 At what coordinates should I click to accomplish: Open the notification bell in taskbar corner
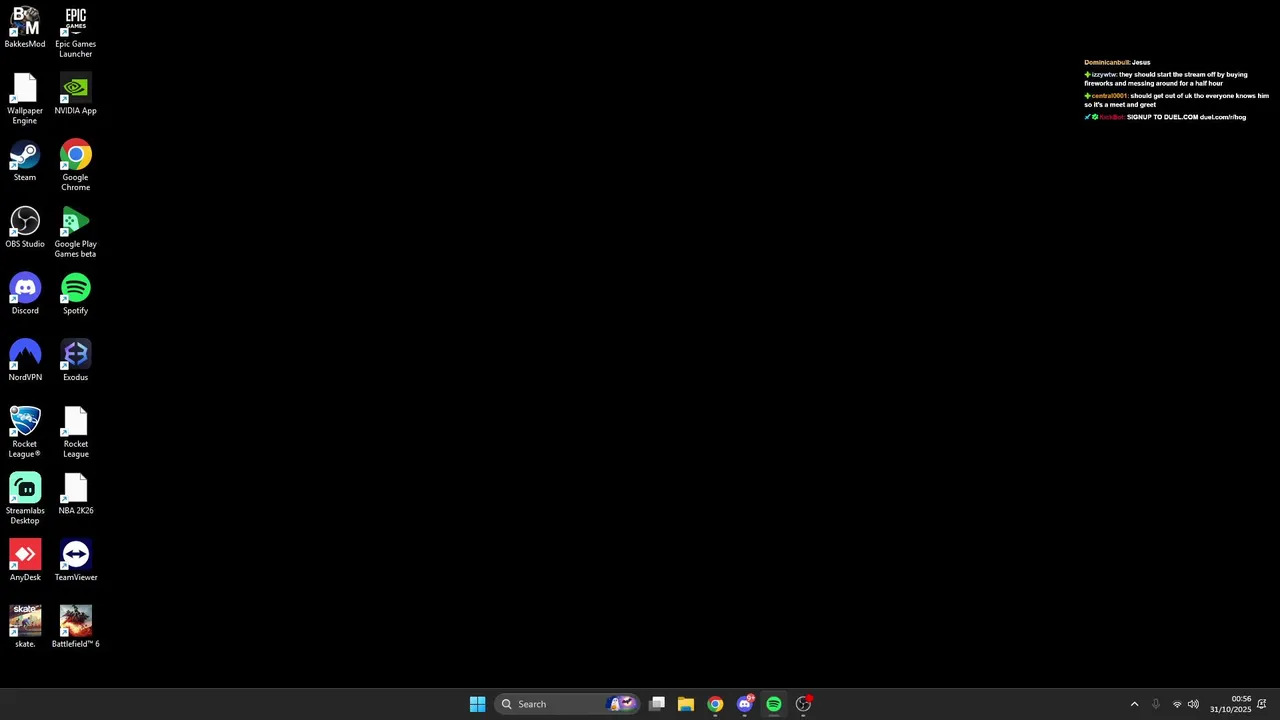(1263, 704)
